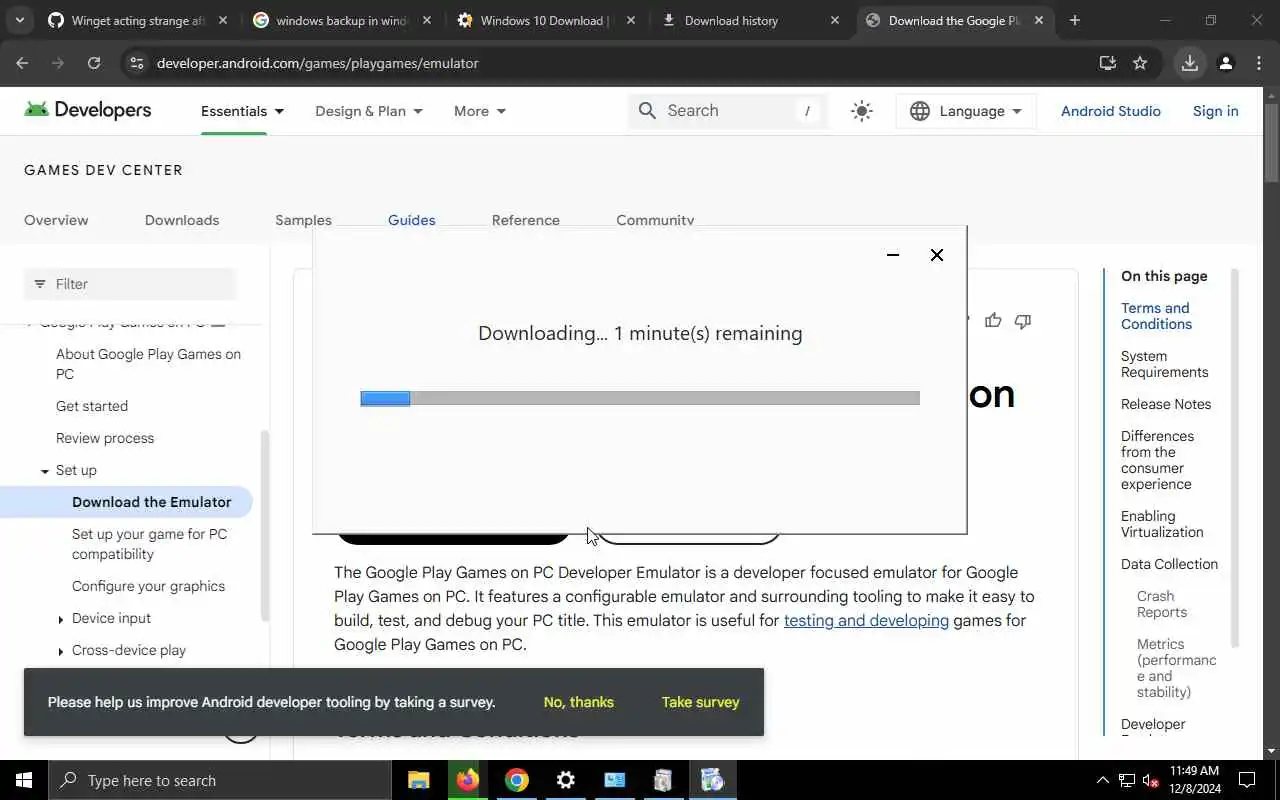This screenshot has height=800, width=1280.
Task: Click Chrome icon in taskbar
Action: click(516, 780)
